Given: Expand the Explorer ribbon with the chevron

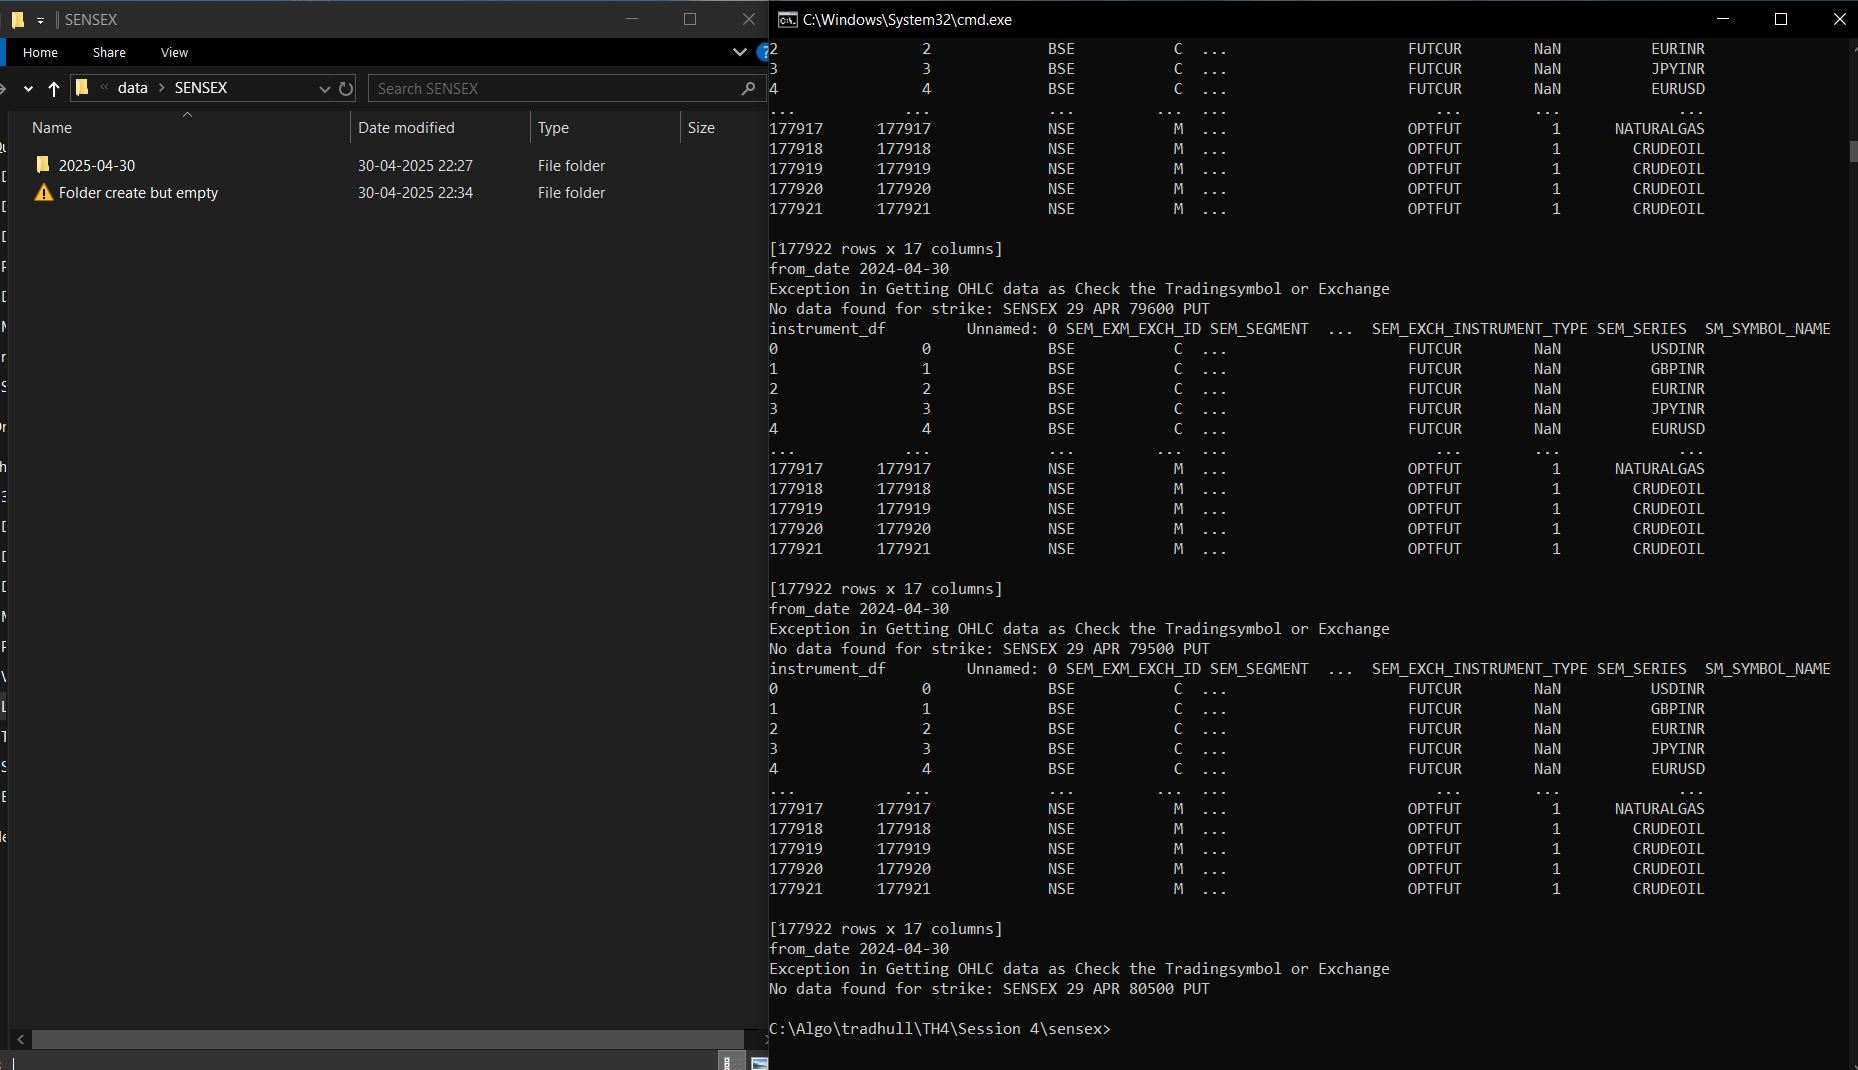Looking at the screenshot, I should [739, 52].
